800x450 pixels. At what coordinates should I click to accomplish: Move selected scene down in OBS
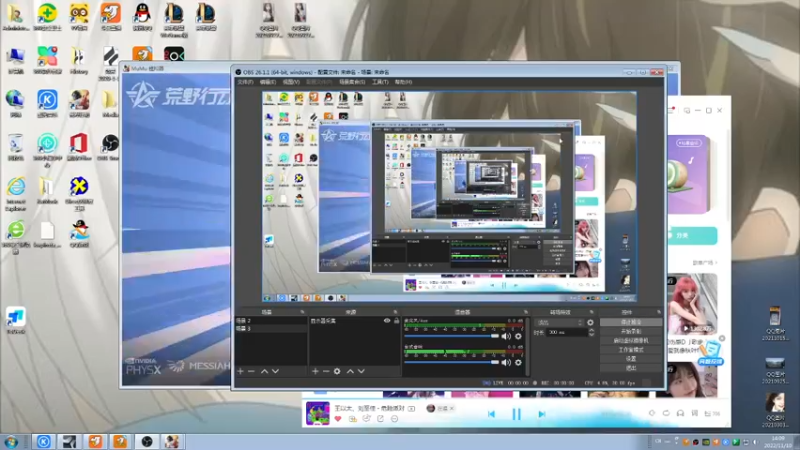tap(276, 371)
